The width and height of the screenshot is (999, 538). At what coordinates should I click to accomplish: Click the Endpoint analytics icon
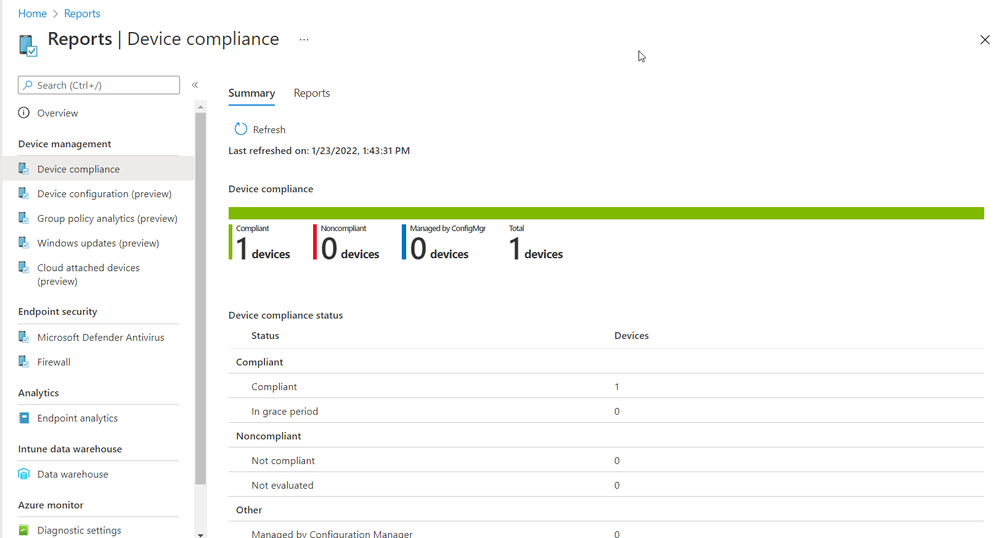[24, 418]
